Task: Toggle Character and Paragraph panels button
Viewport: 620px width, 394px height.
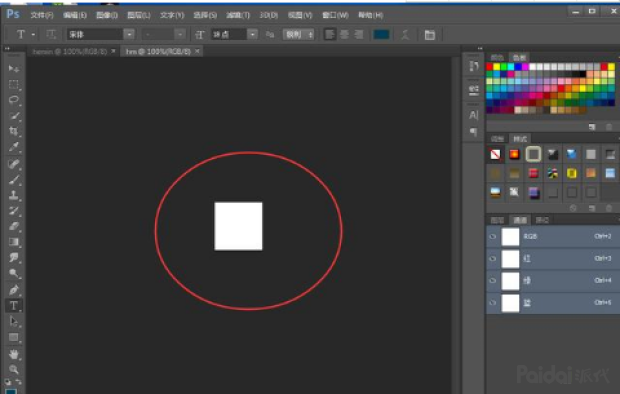Action: pos(429,35)
